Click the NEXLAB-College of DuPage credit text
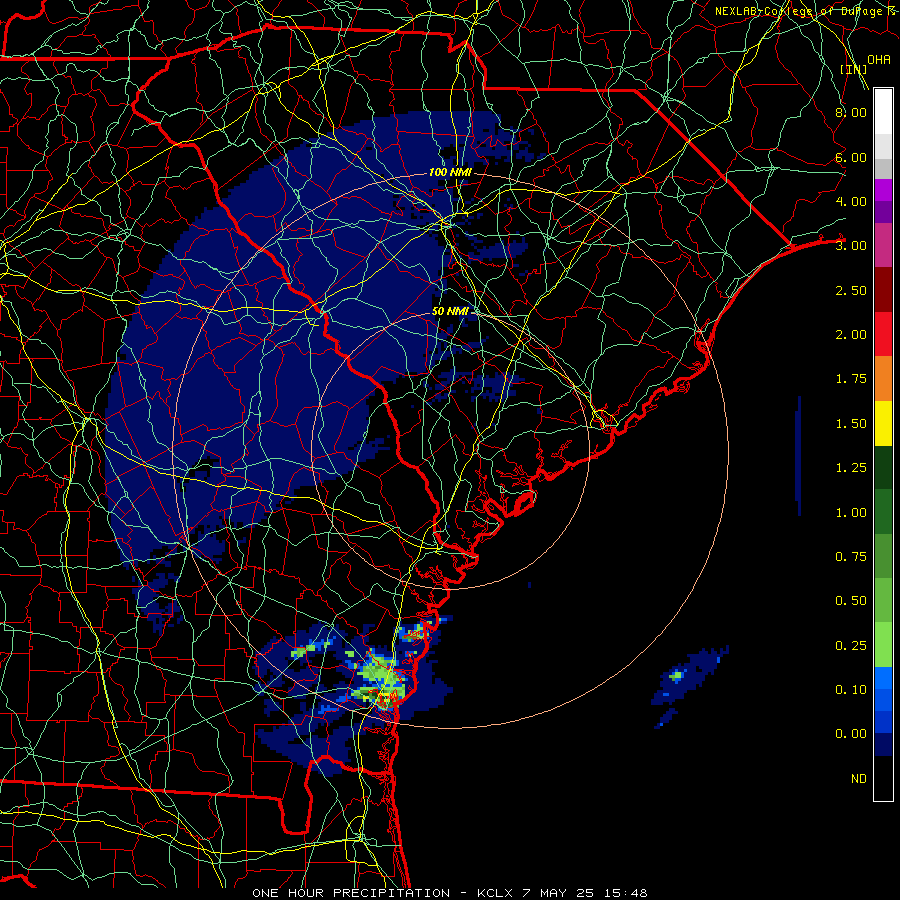 tap(805, 11)
